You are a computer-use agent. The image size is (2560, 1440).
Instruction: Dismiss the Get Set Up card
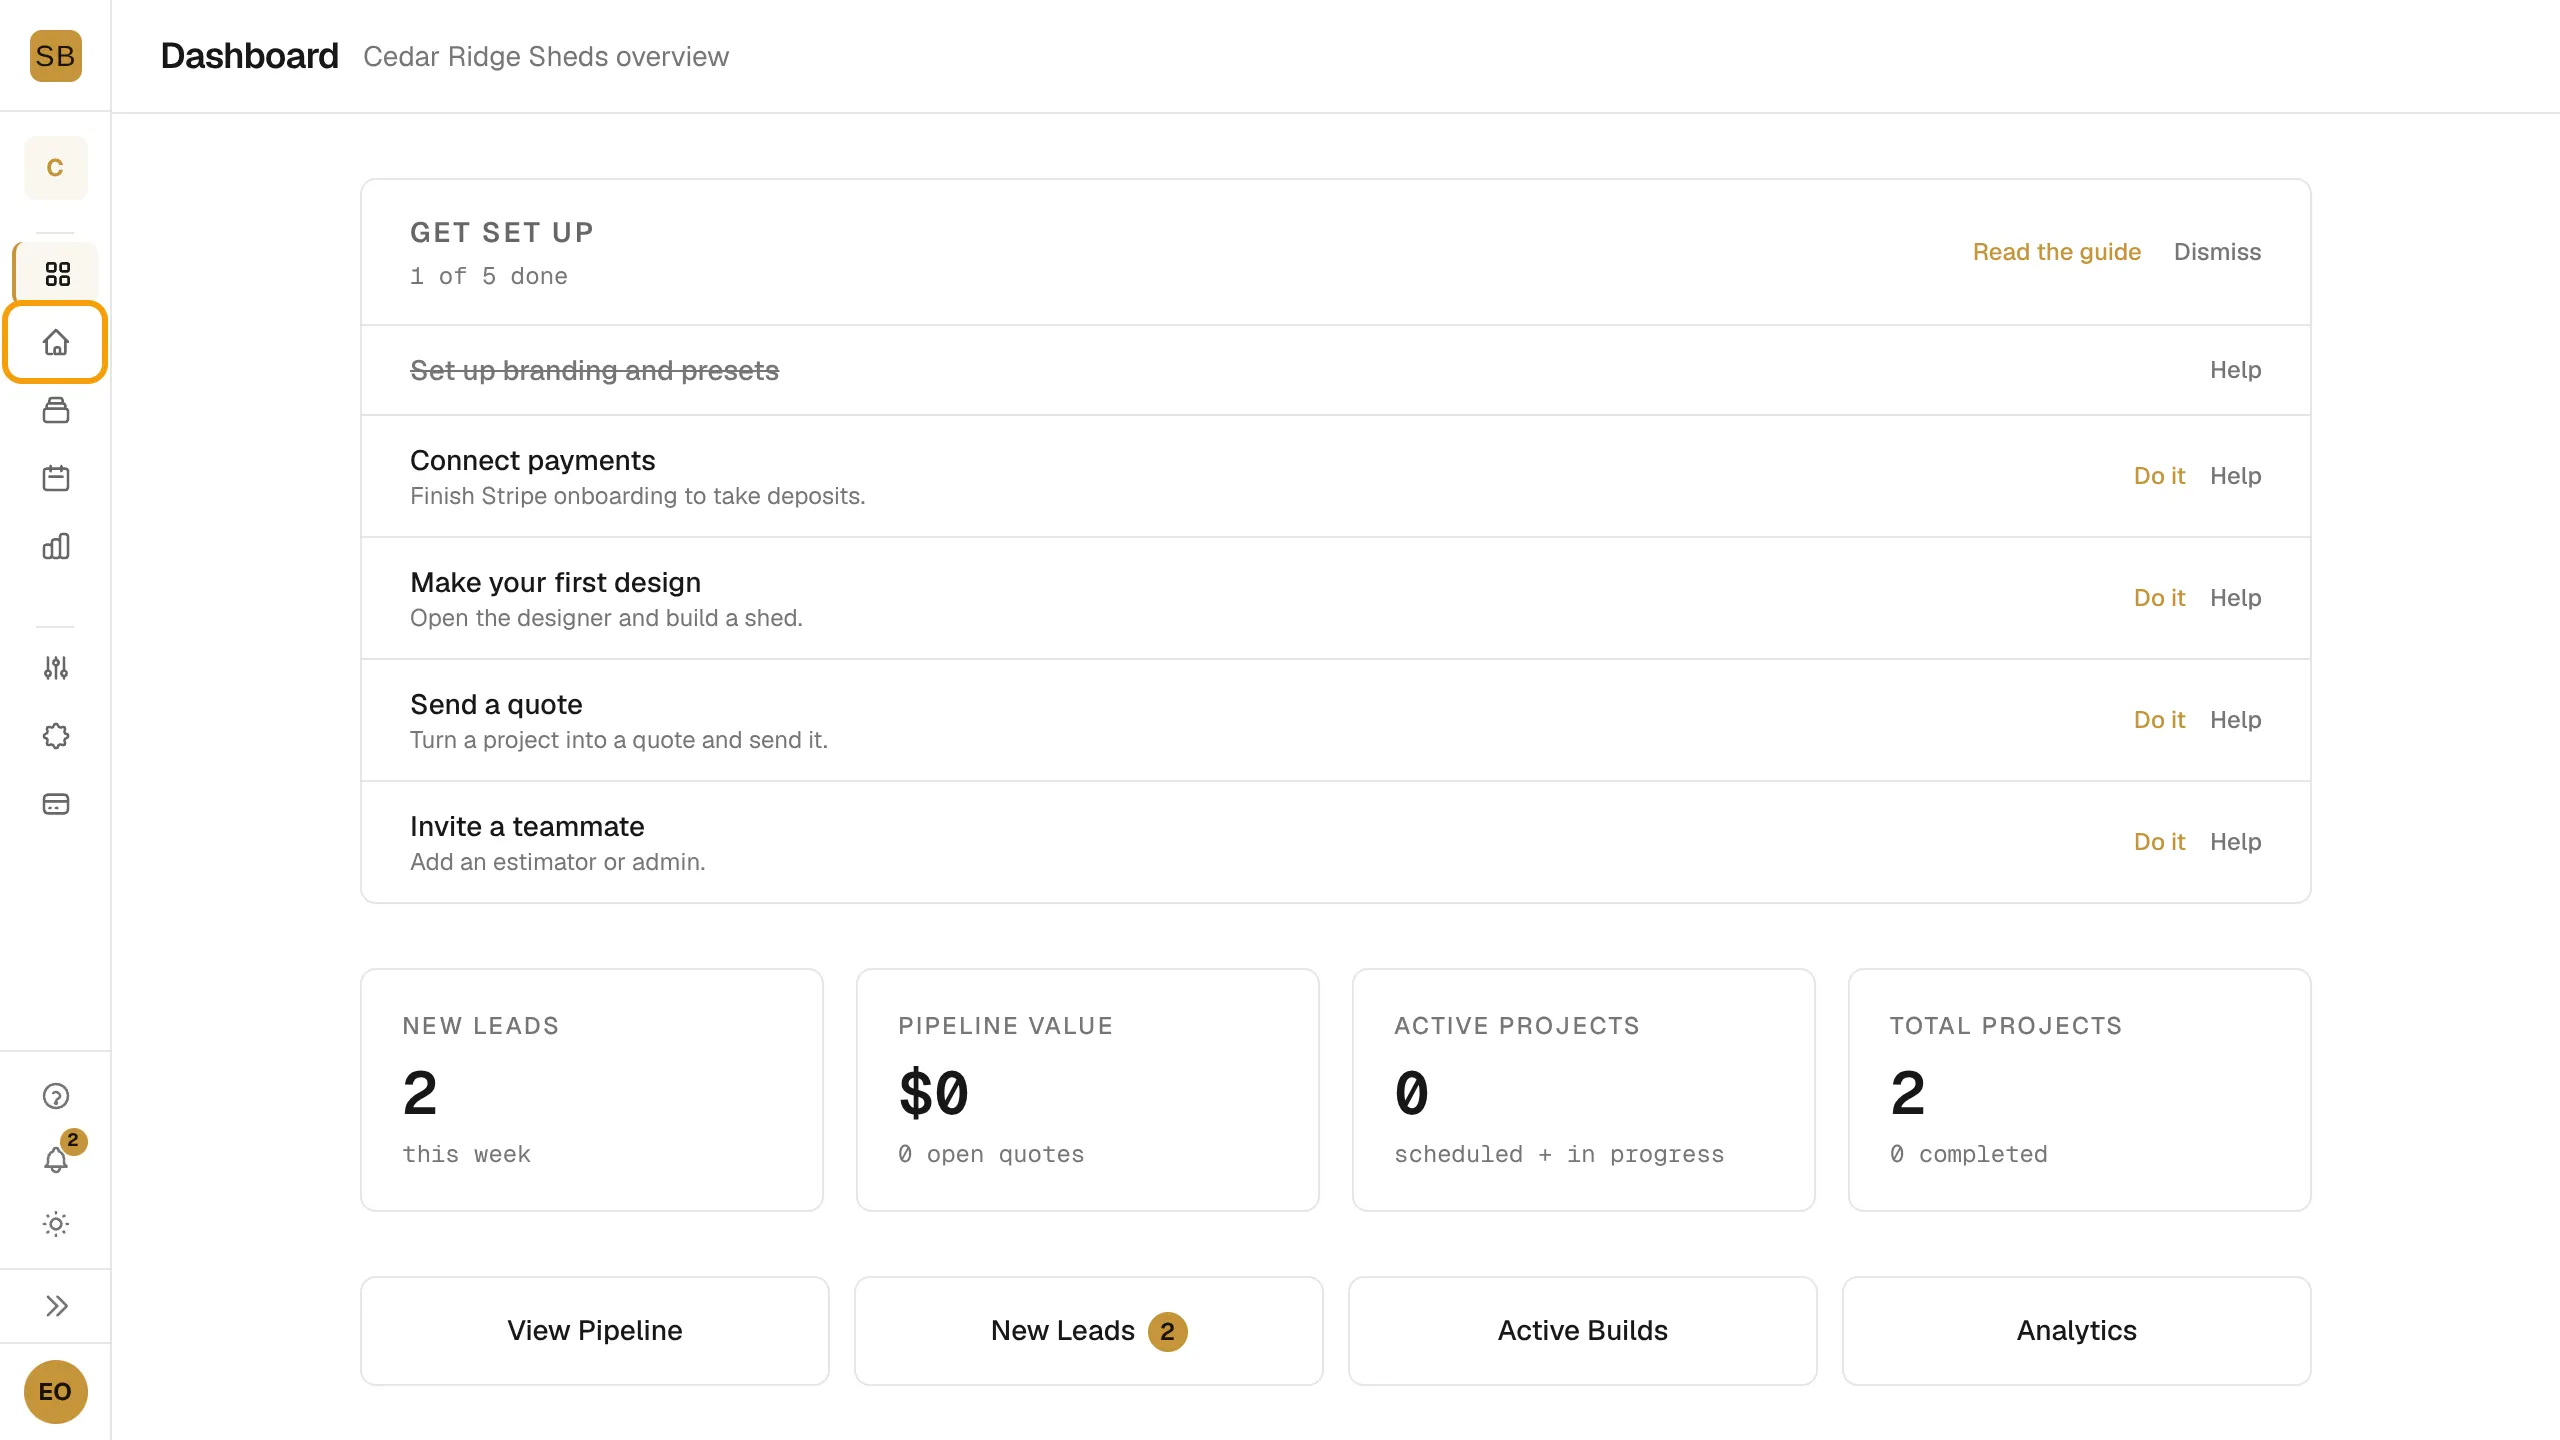tap(2217, 252)
